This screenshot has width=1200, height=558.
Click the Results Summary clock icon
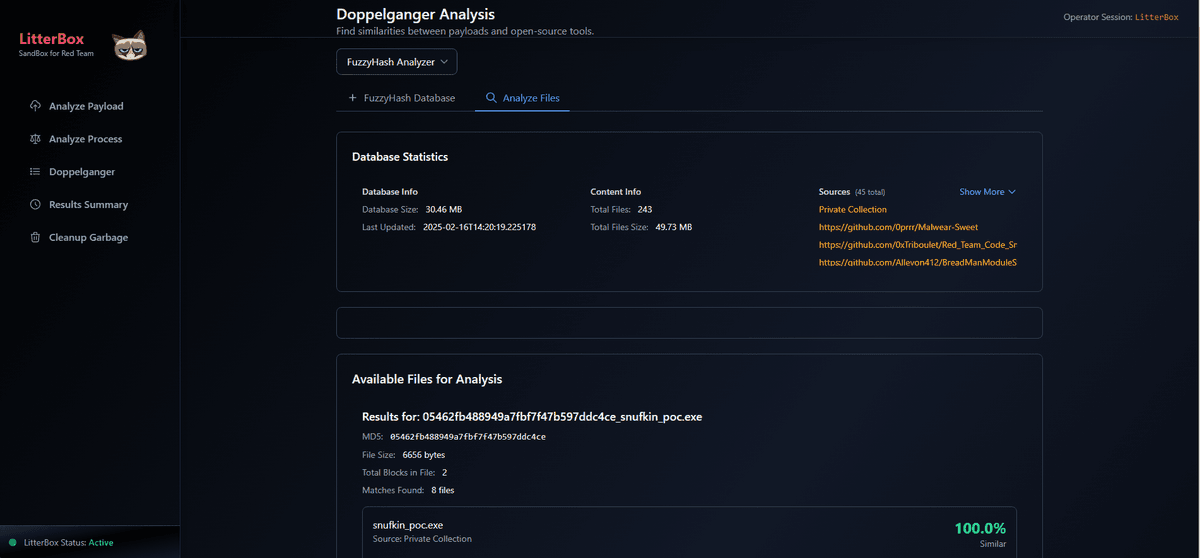pyautogui.click(x=36, y=205)
